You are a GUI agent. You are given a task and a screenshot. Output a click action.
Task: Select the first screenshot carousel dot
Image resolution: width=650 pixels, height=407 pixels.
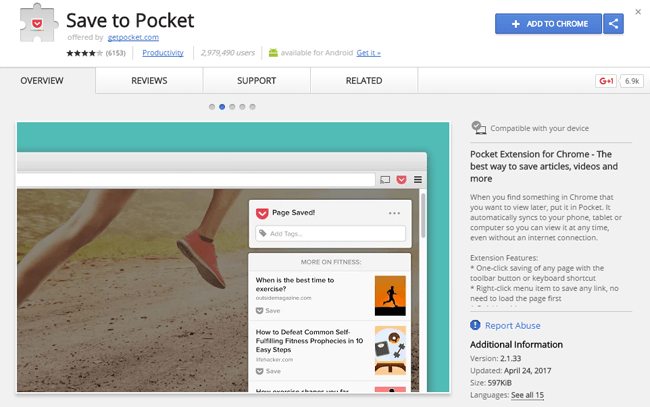tap(212, 107)
